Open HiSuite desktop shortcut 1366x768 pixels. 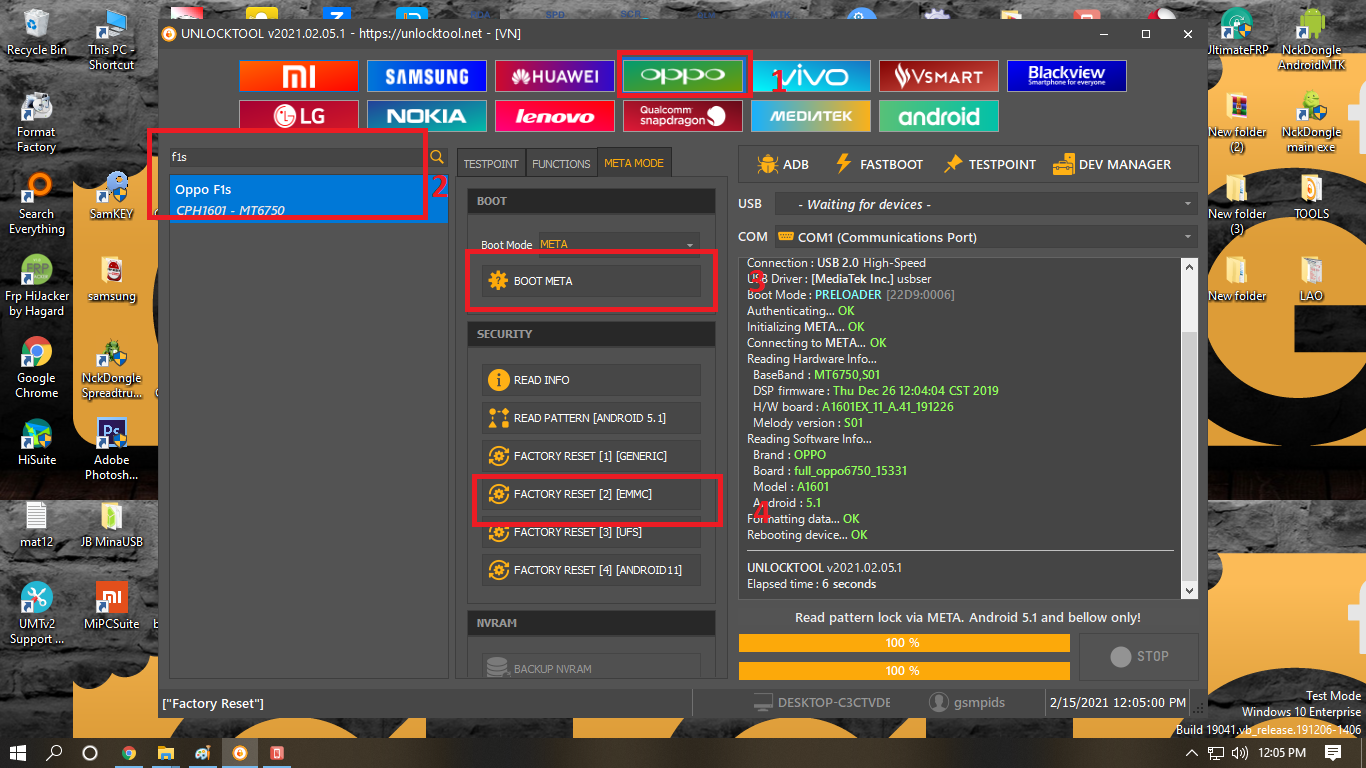[x=36, y=442]
